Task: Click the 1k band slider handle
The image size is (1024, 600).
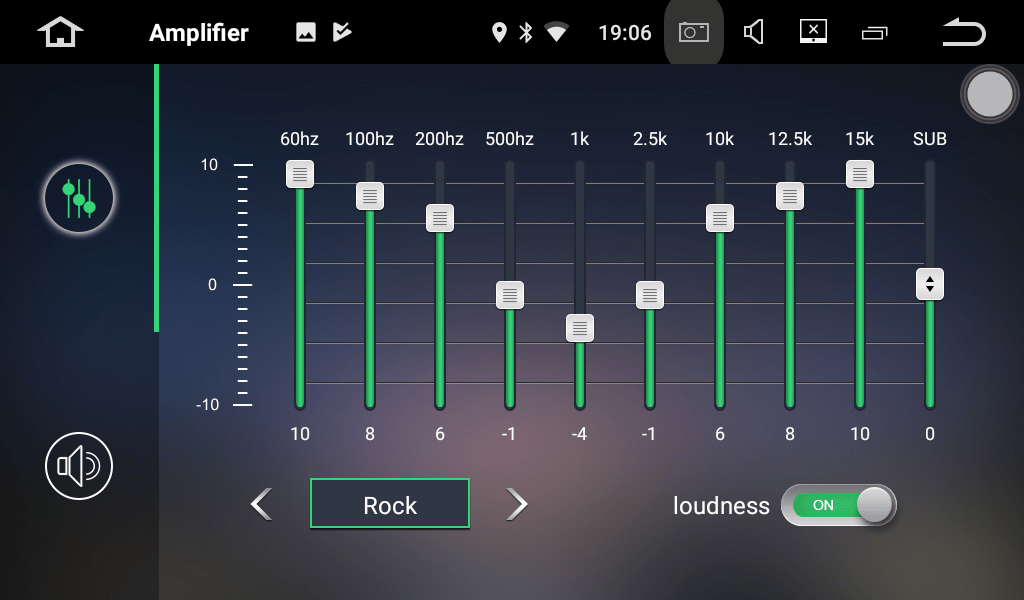Action: point(580,328)
